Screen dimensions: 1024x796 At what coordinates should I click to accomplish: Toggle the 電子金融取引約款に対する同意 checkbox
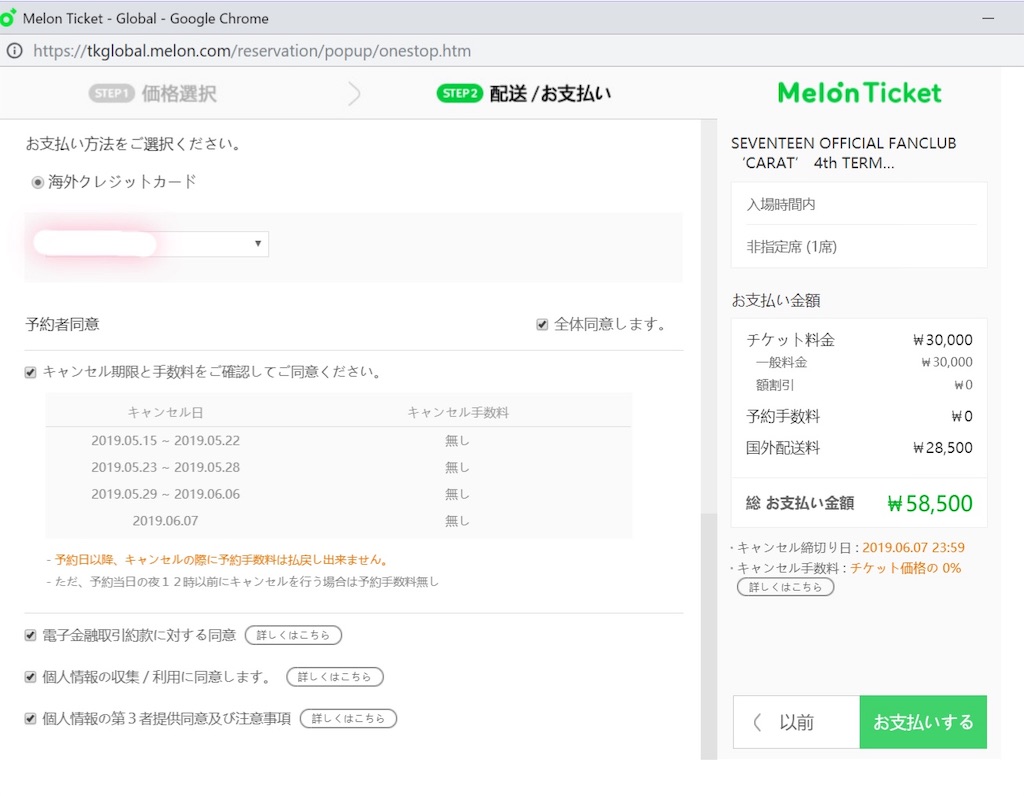[29, 635]
